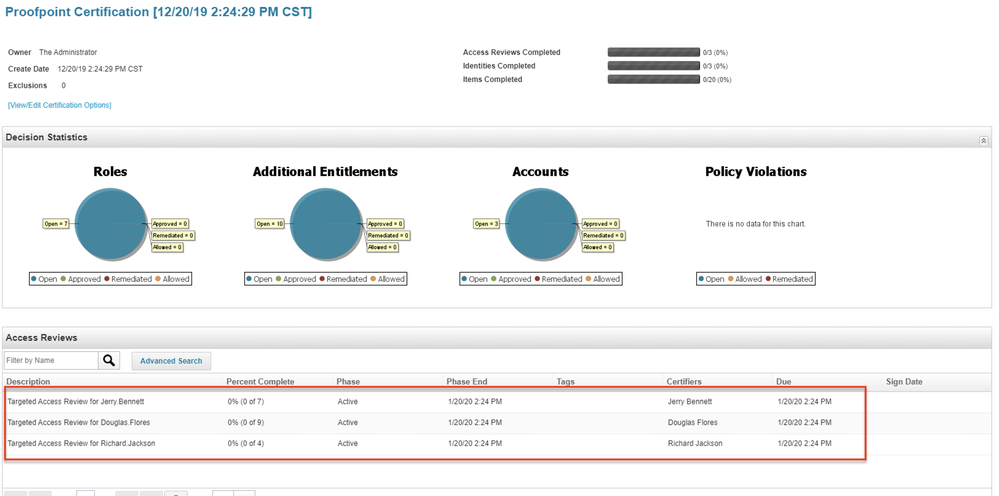This screenshot has height=496, width=999.
Task: Click the Access Reviews Completed progress bar
Action: click(x=653, y=52)
